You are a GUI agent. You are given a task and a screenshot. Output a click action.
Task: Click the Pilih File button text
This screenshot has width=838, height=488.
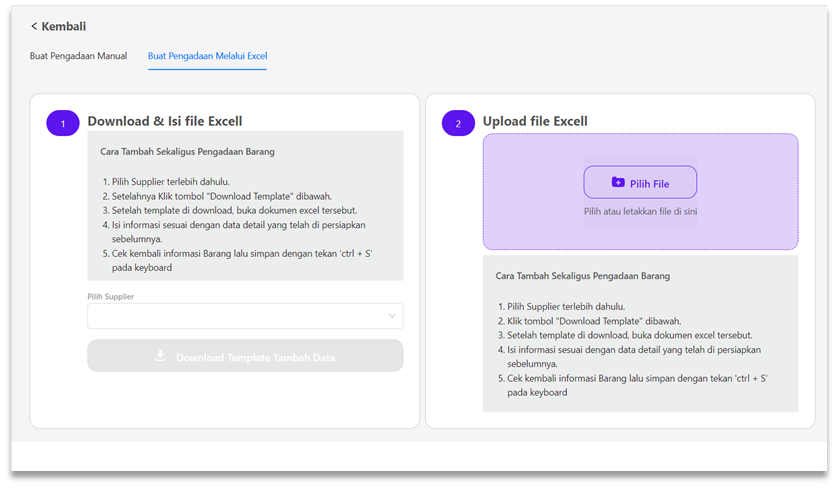click(x=649, y=183)
